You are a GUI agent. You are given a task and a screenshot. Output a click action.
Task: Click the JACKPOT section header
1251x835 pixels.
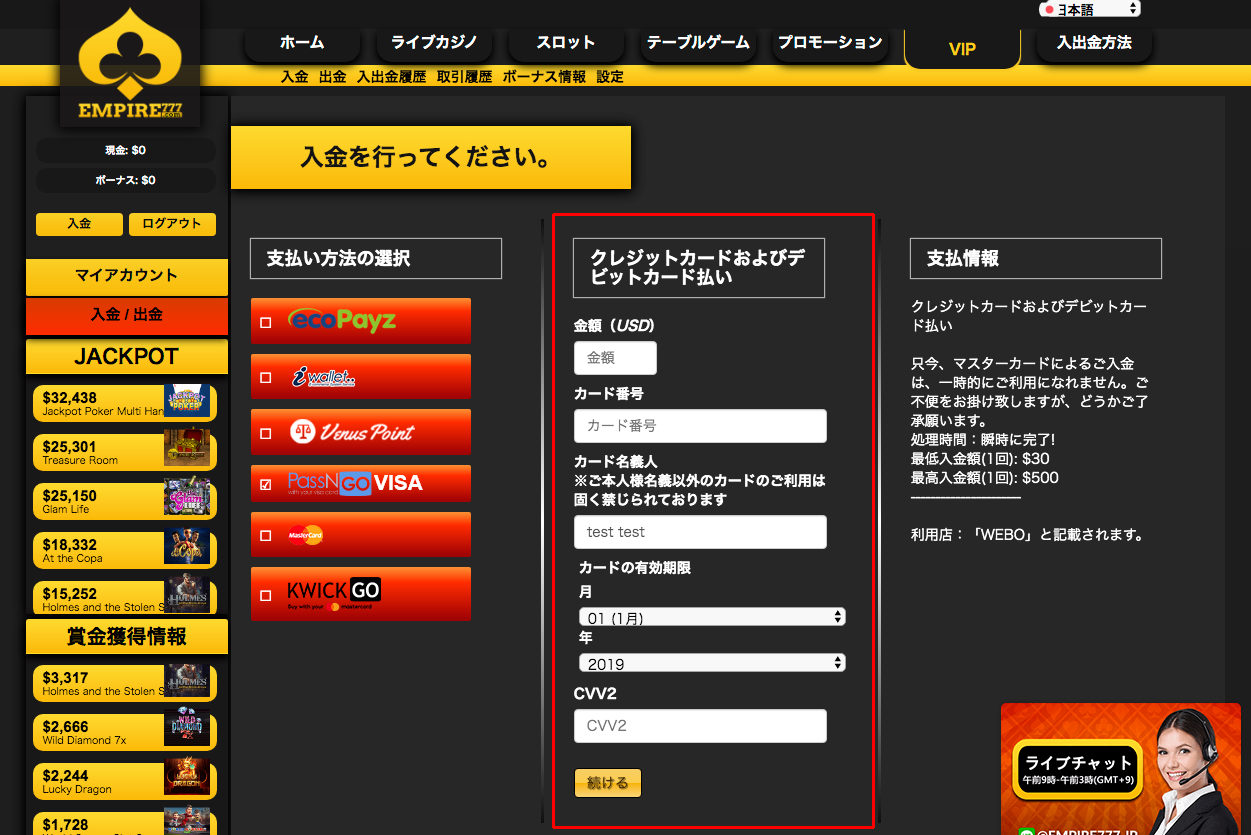(x=127, y=357)
